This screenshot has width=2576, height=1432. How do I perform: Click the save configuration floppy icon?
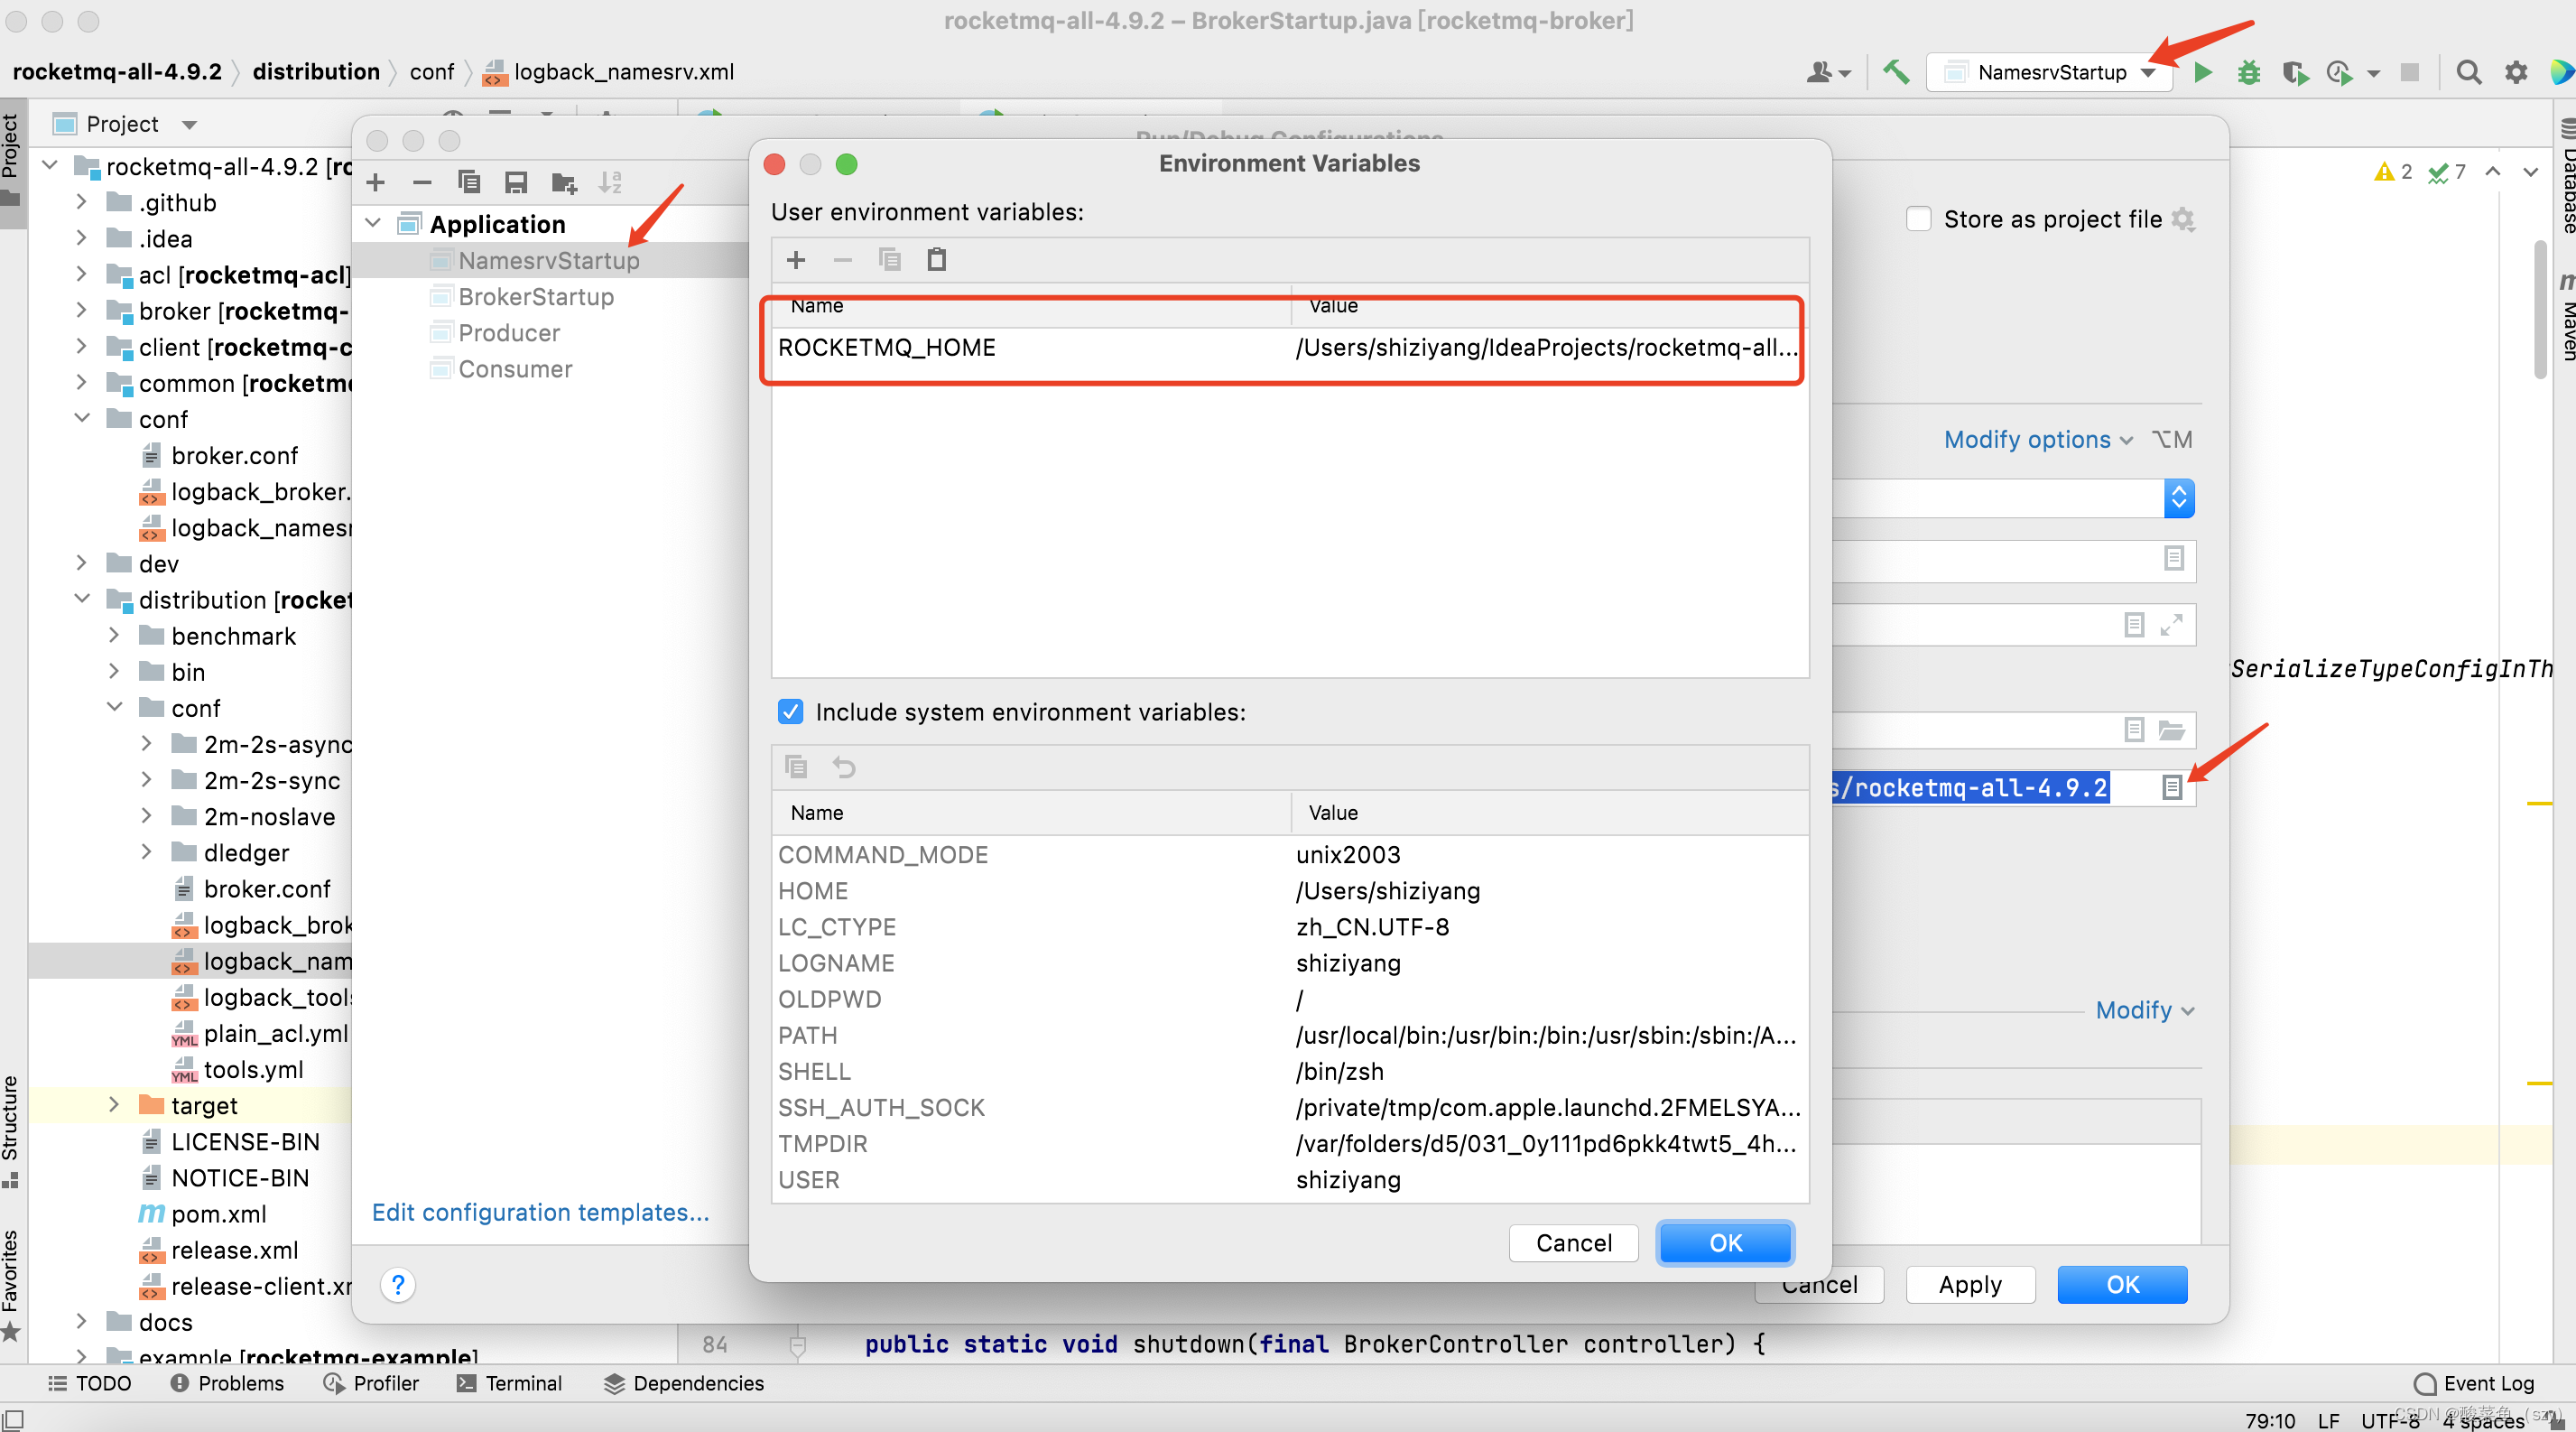click(x=516, y=182)
